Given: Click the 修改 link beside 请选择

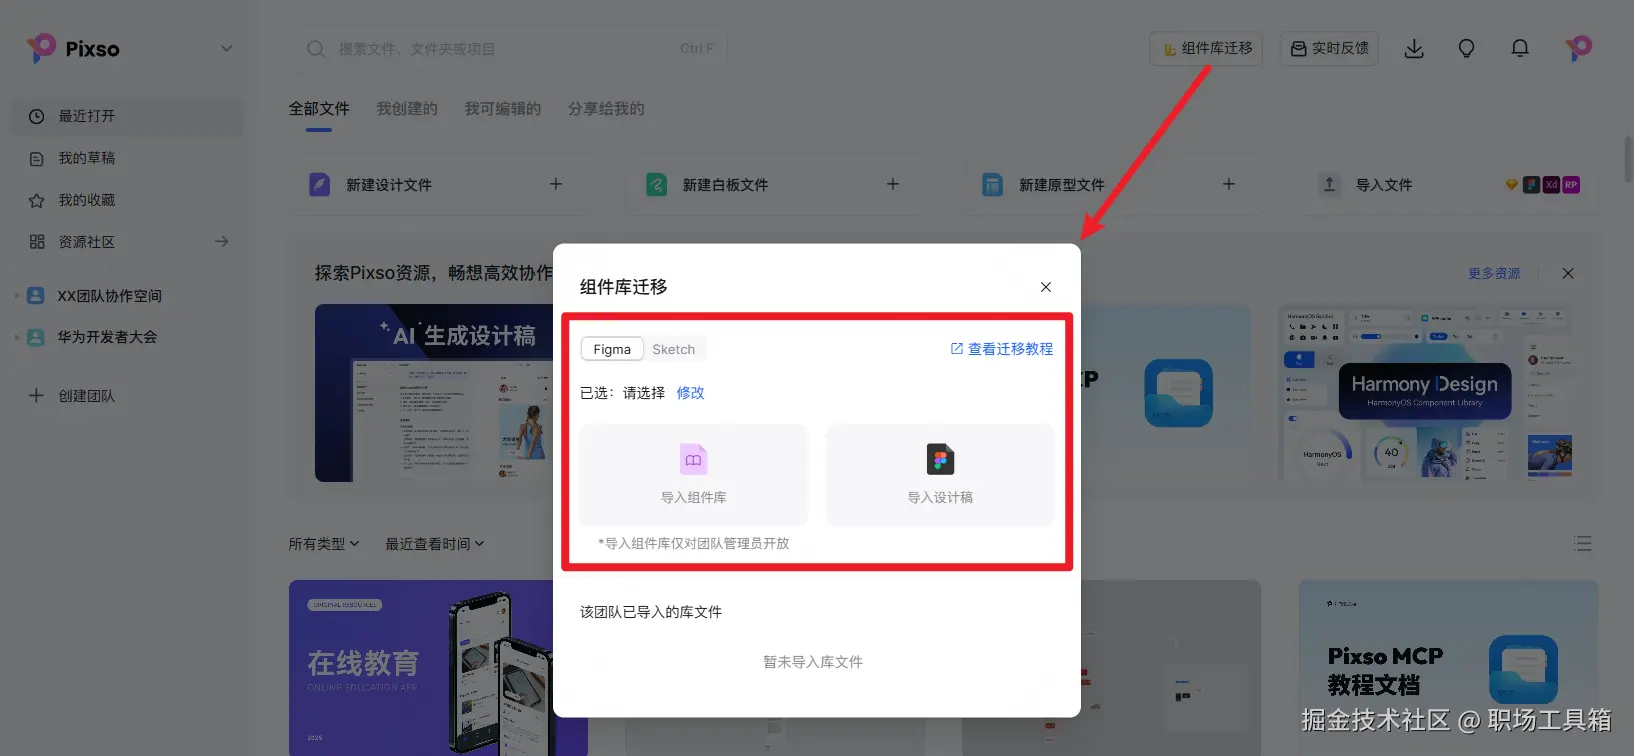Looking at the screenshot, I should [690, 393].
